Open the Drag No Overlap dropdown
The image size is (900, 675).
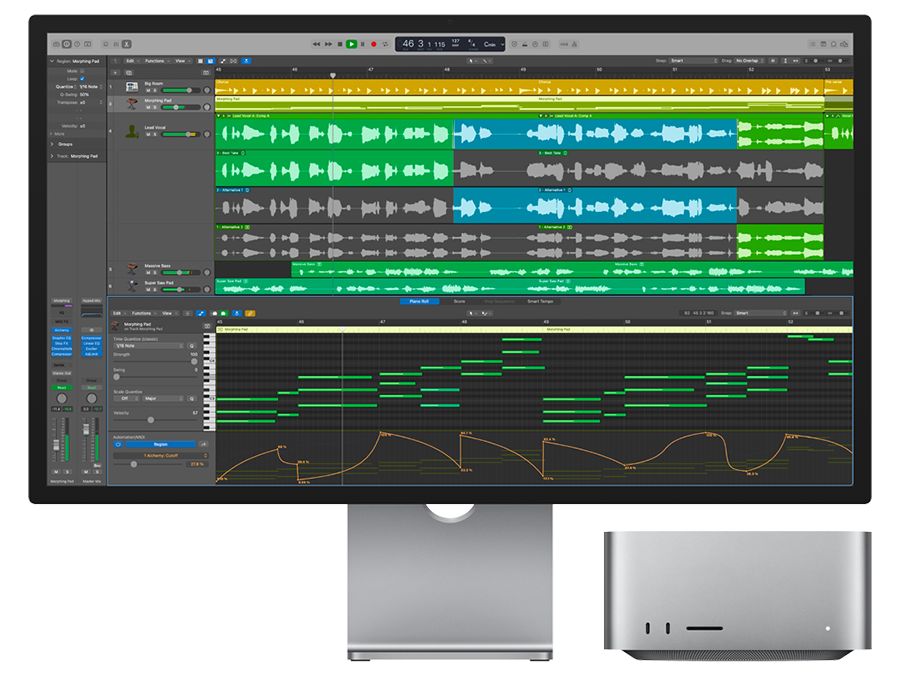tap(748, 61)
